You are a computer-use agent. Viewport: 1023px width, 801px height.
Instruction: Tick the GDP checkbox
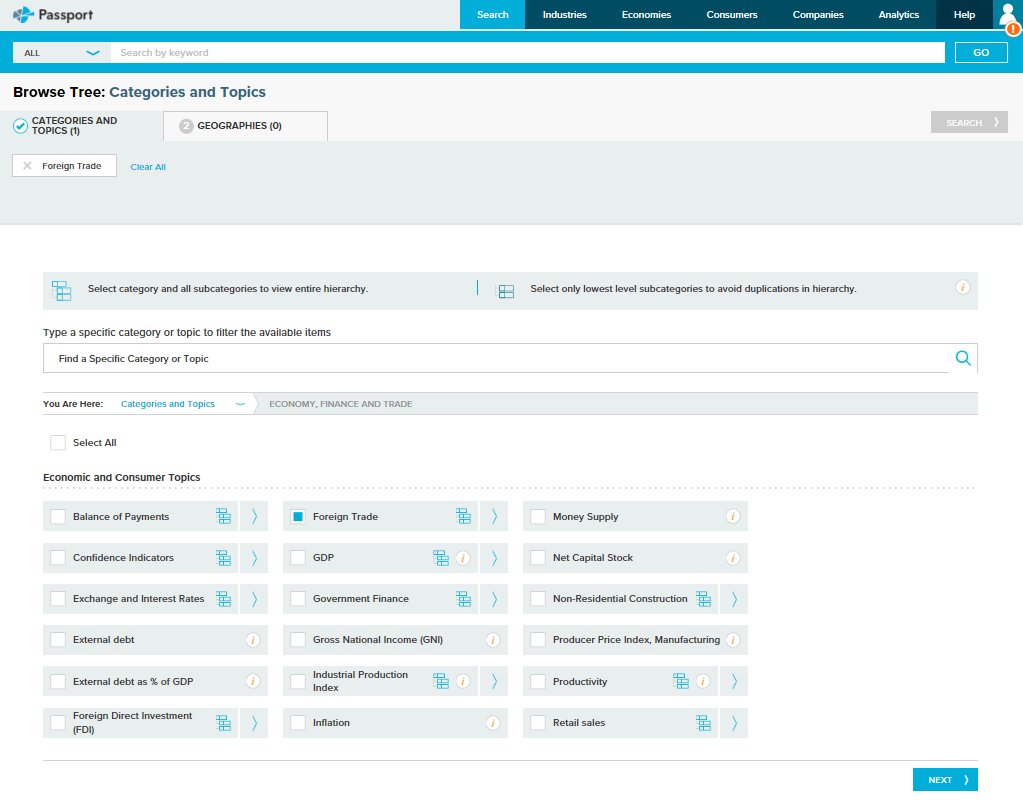pos(298,558)
